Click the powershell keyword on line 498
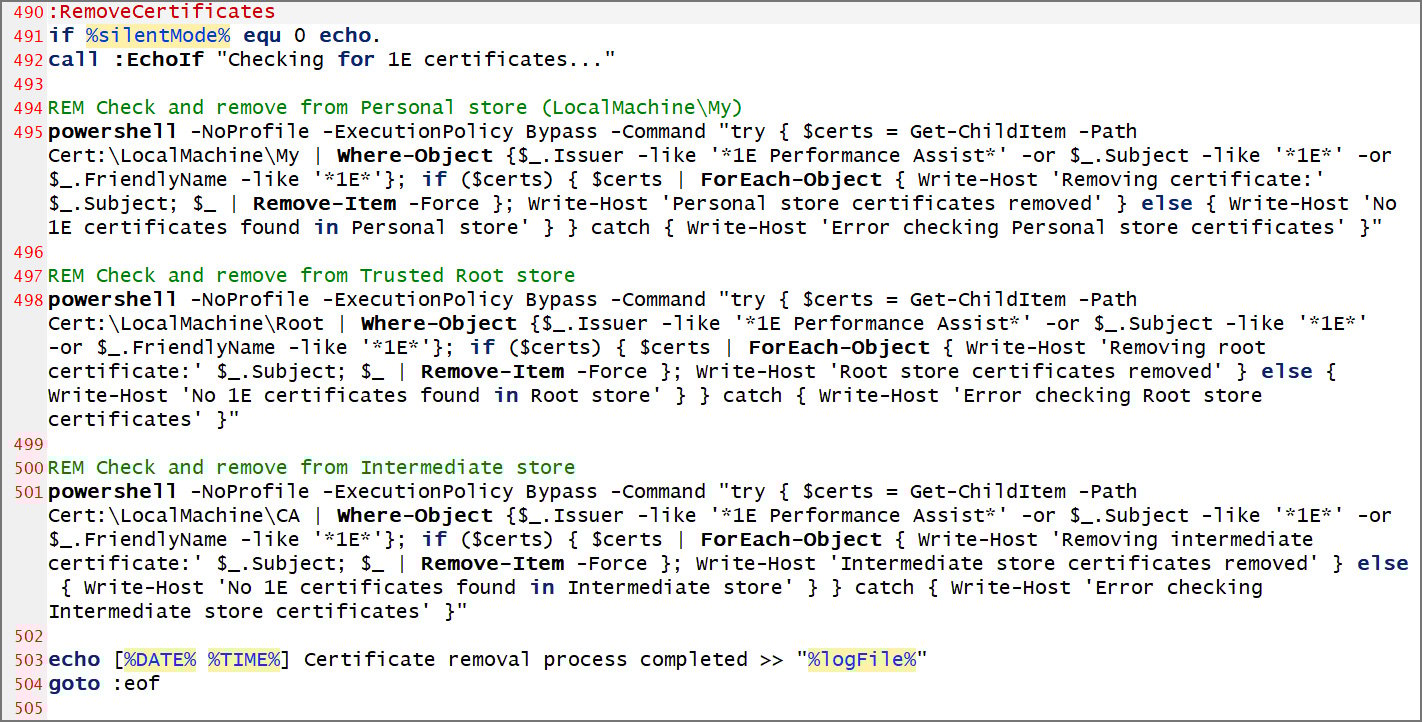Screen dimensions: 1422x722 click(x=110, y=299)
